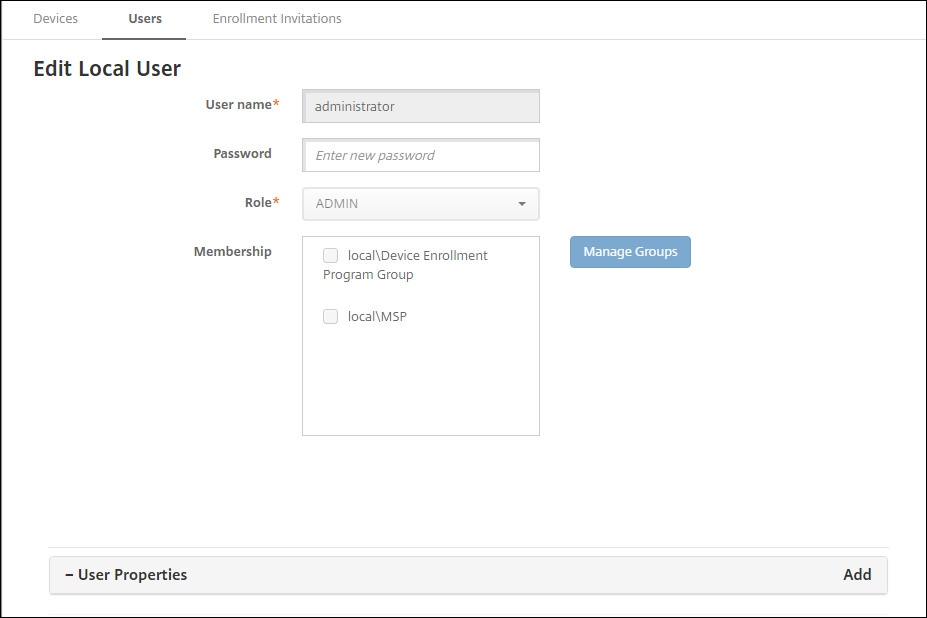Viewport: 927px width, 618px height.
Task: Click the Membership field label
Action: coord(232,252)
